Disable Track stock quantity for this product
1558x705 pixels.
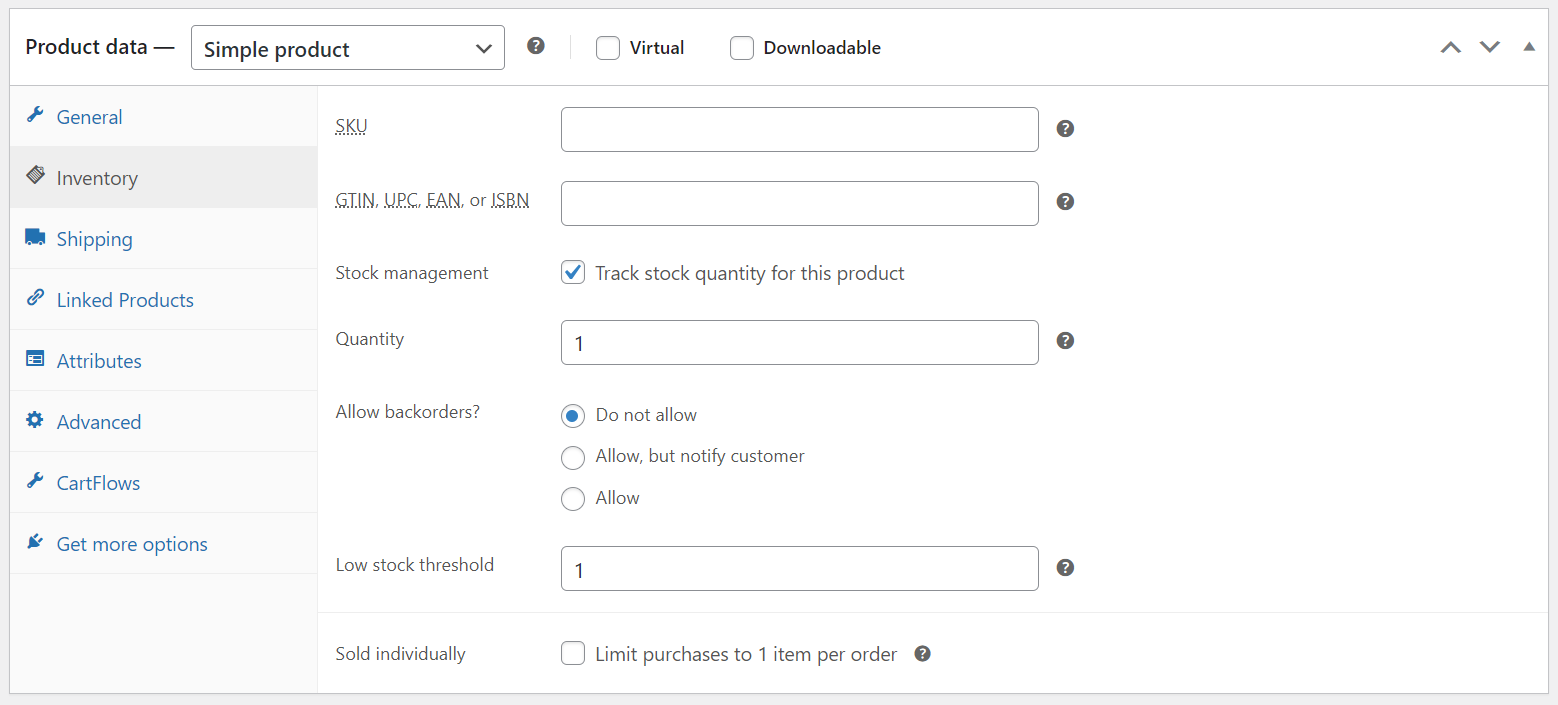point(573,272)
